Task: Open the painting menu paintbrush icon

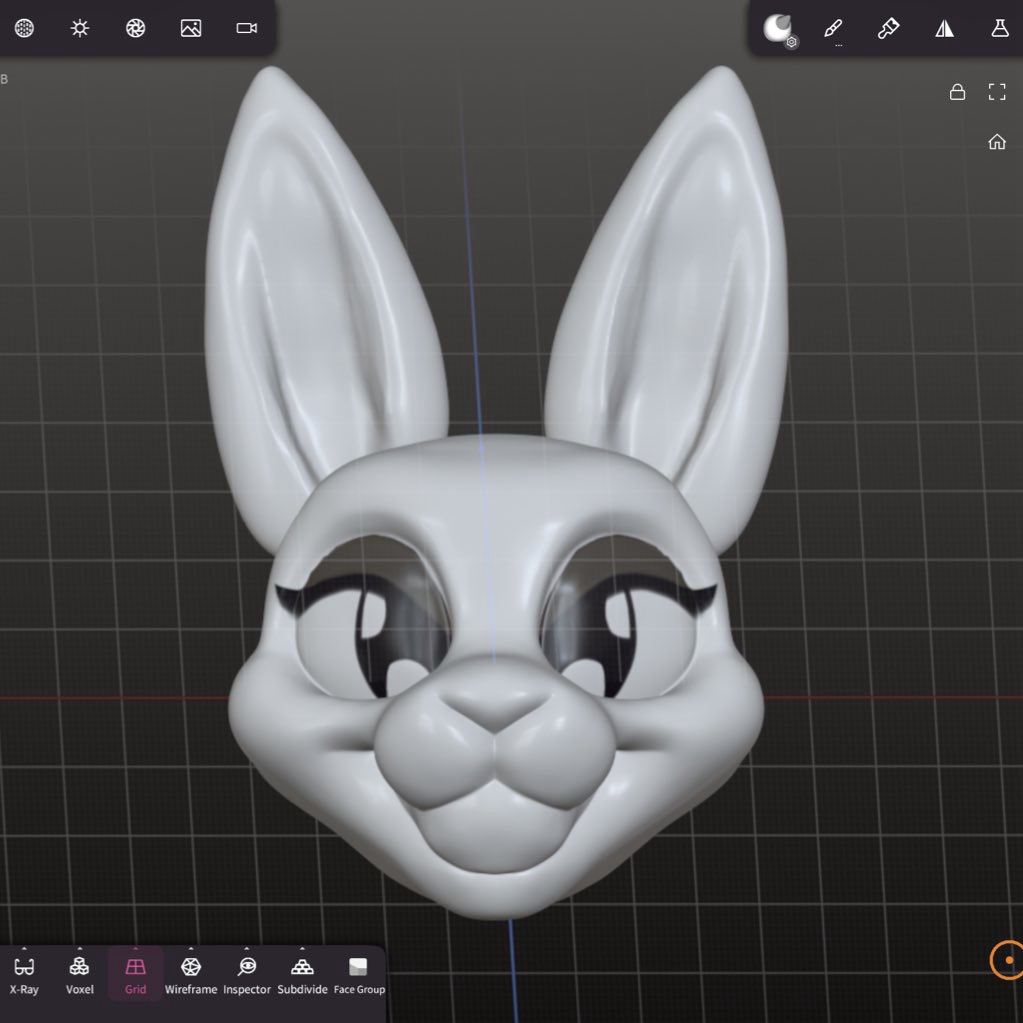Action: [x=888, y=28]
